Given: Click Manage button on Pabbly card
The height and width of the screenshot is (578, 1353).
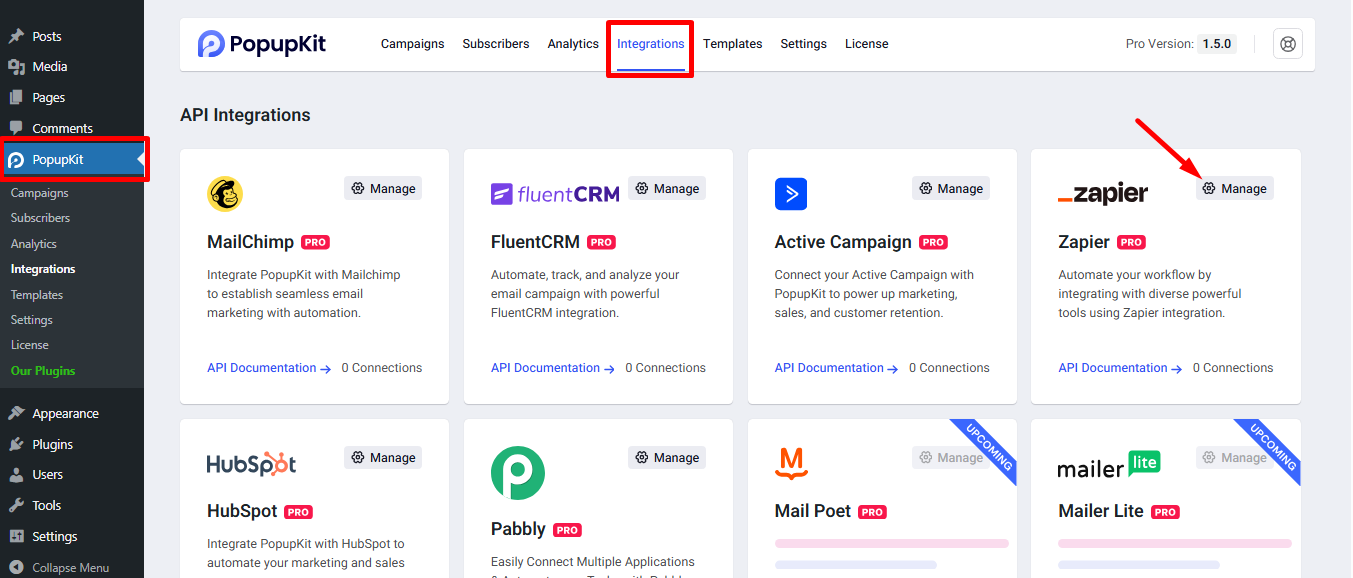Looking at the screenshot, I should (667, 457).
